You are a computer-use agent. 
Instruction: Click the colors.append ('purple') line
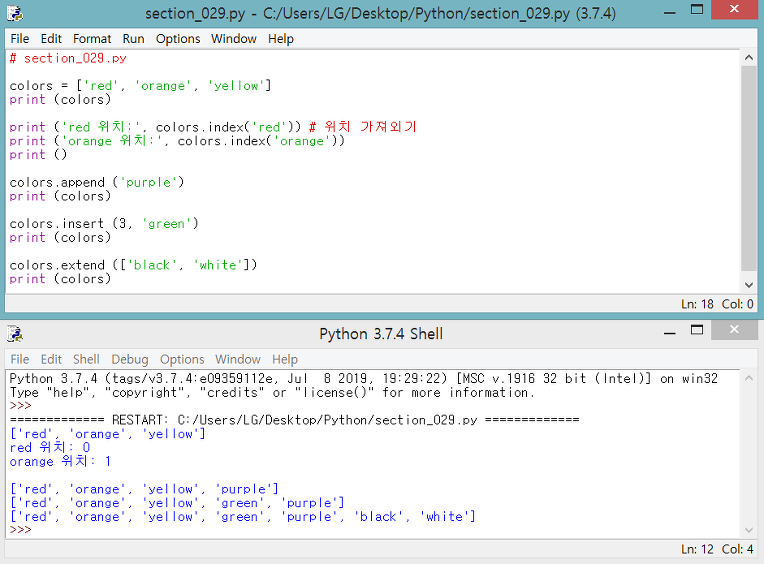pos(97,183)
